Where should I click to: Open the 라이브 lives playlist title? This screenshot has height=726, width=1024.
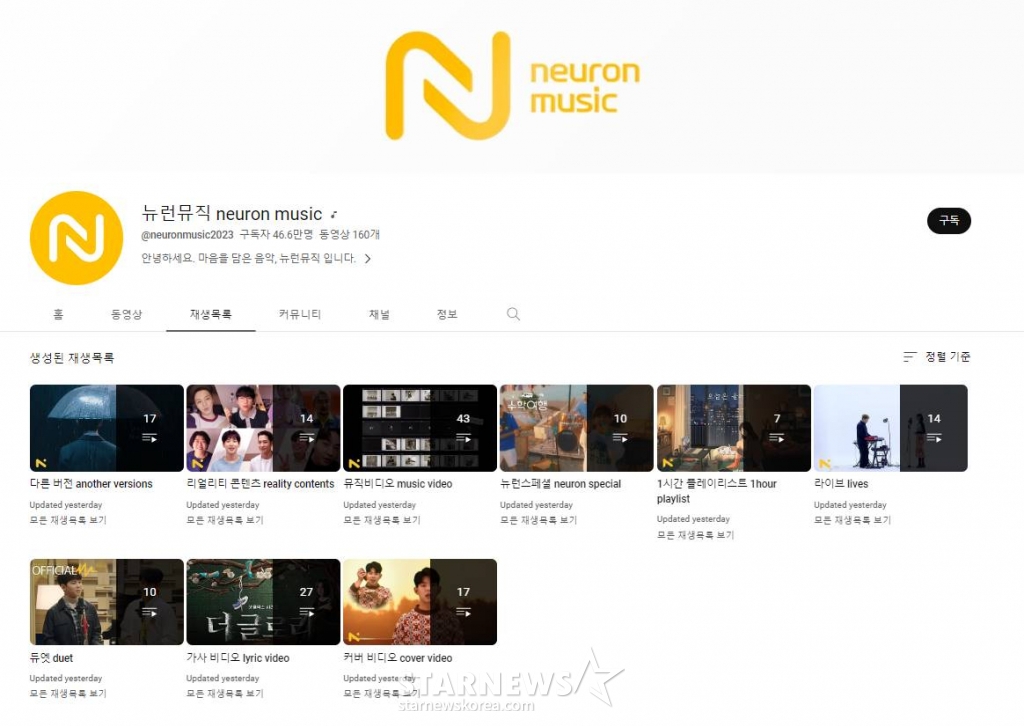(x=841, y=484)
